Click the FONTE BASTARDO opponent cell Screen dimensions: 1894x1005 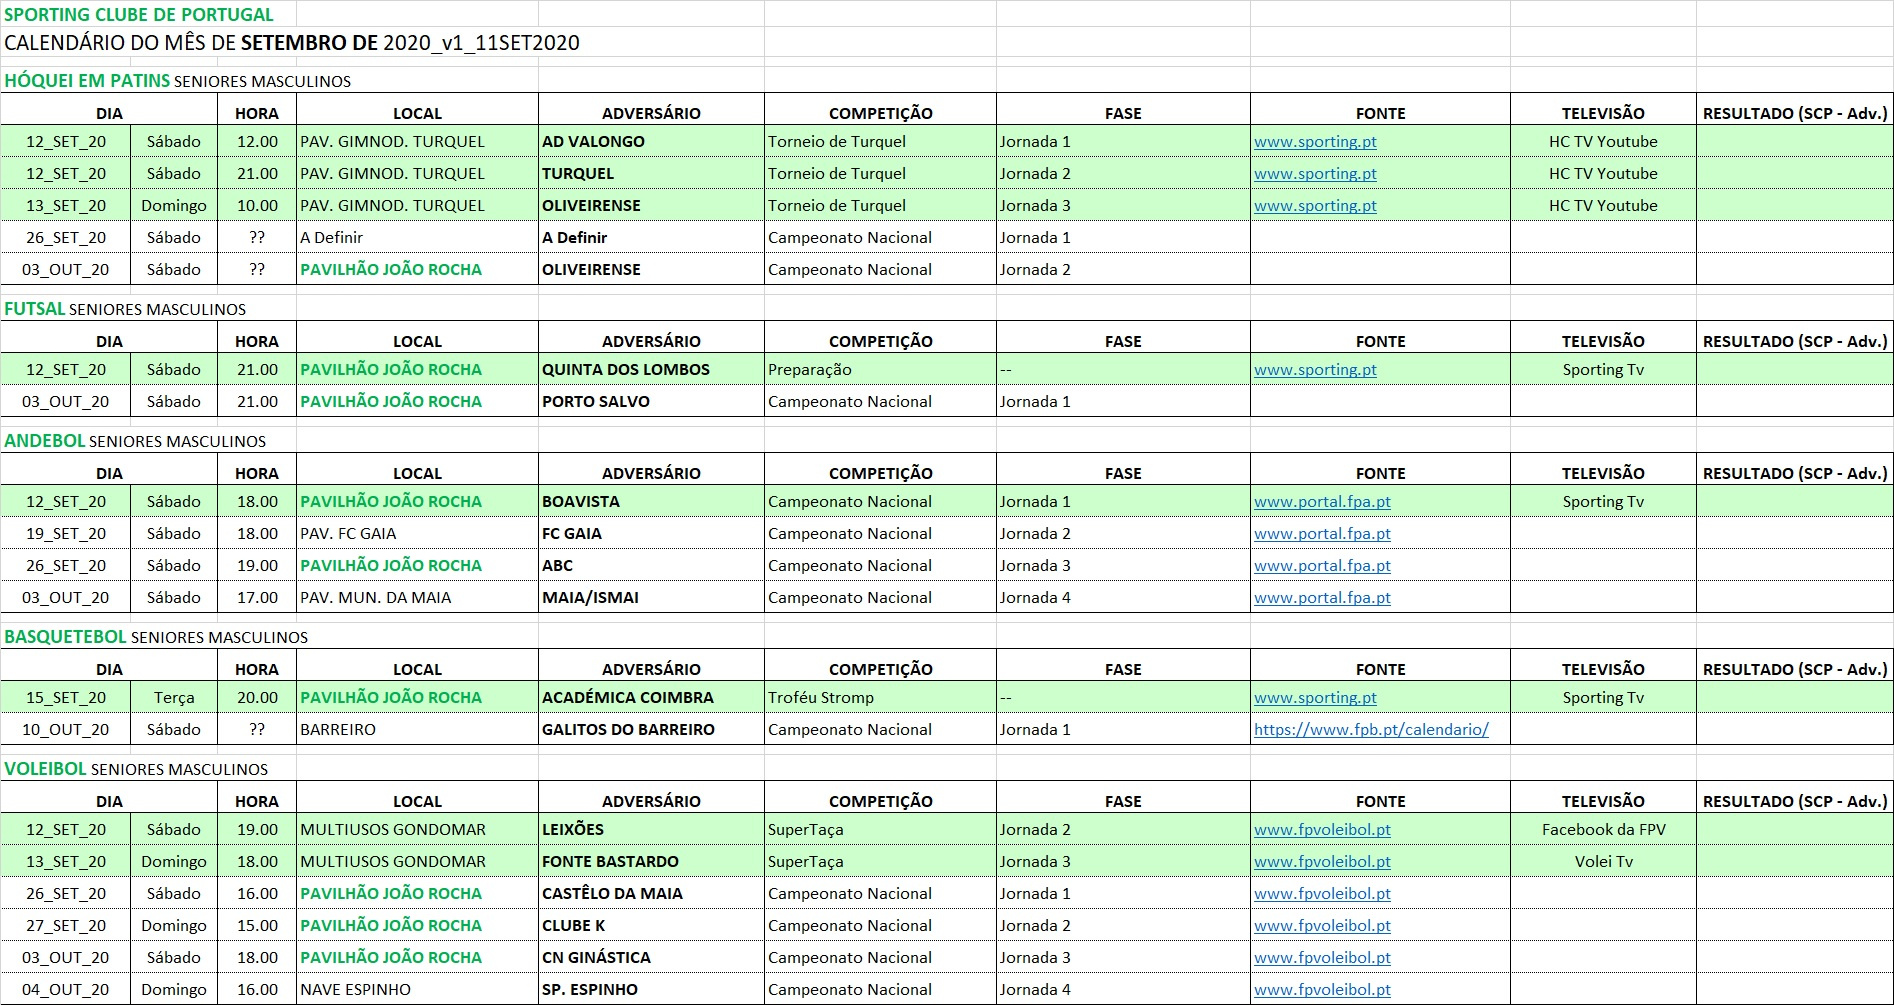click(651, 862)
